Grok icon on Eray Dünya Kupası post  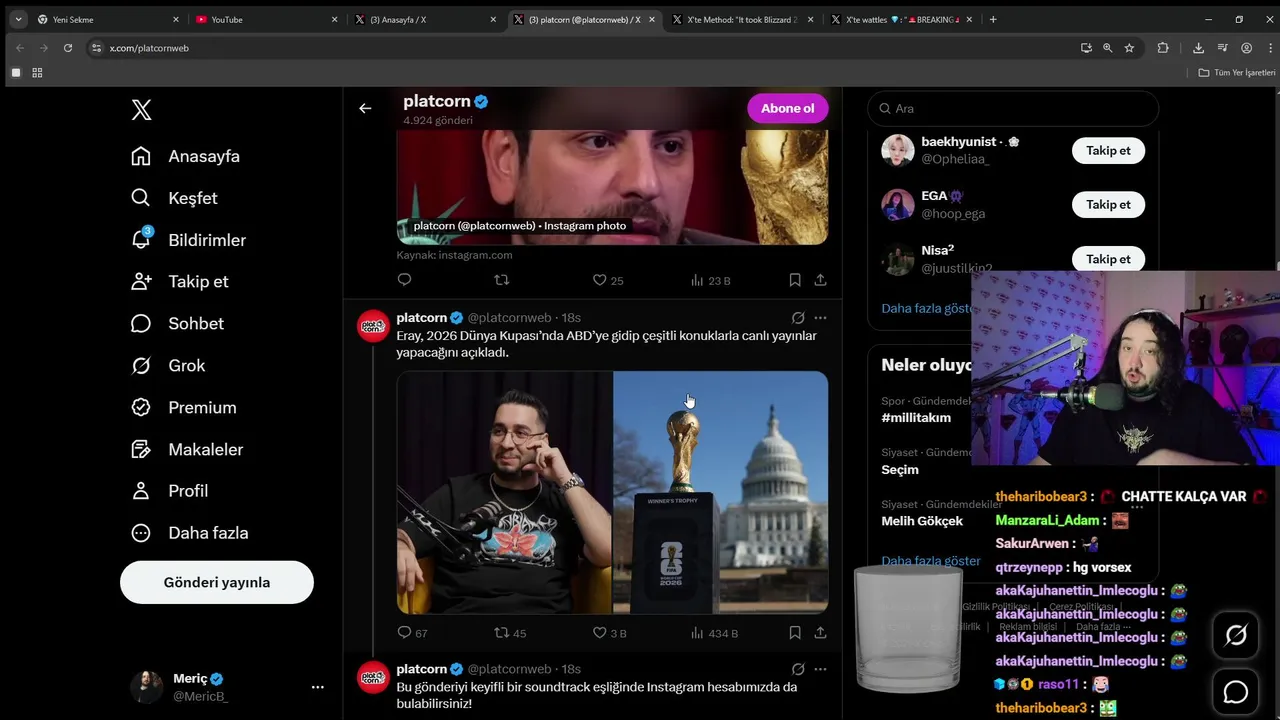[x=798, y=318]
